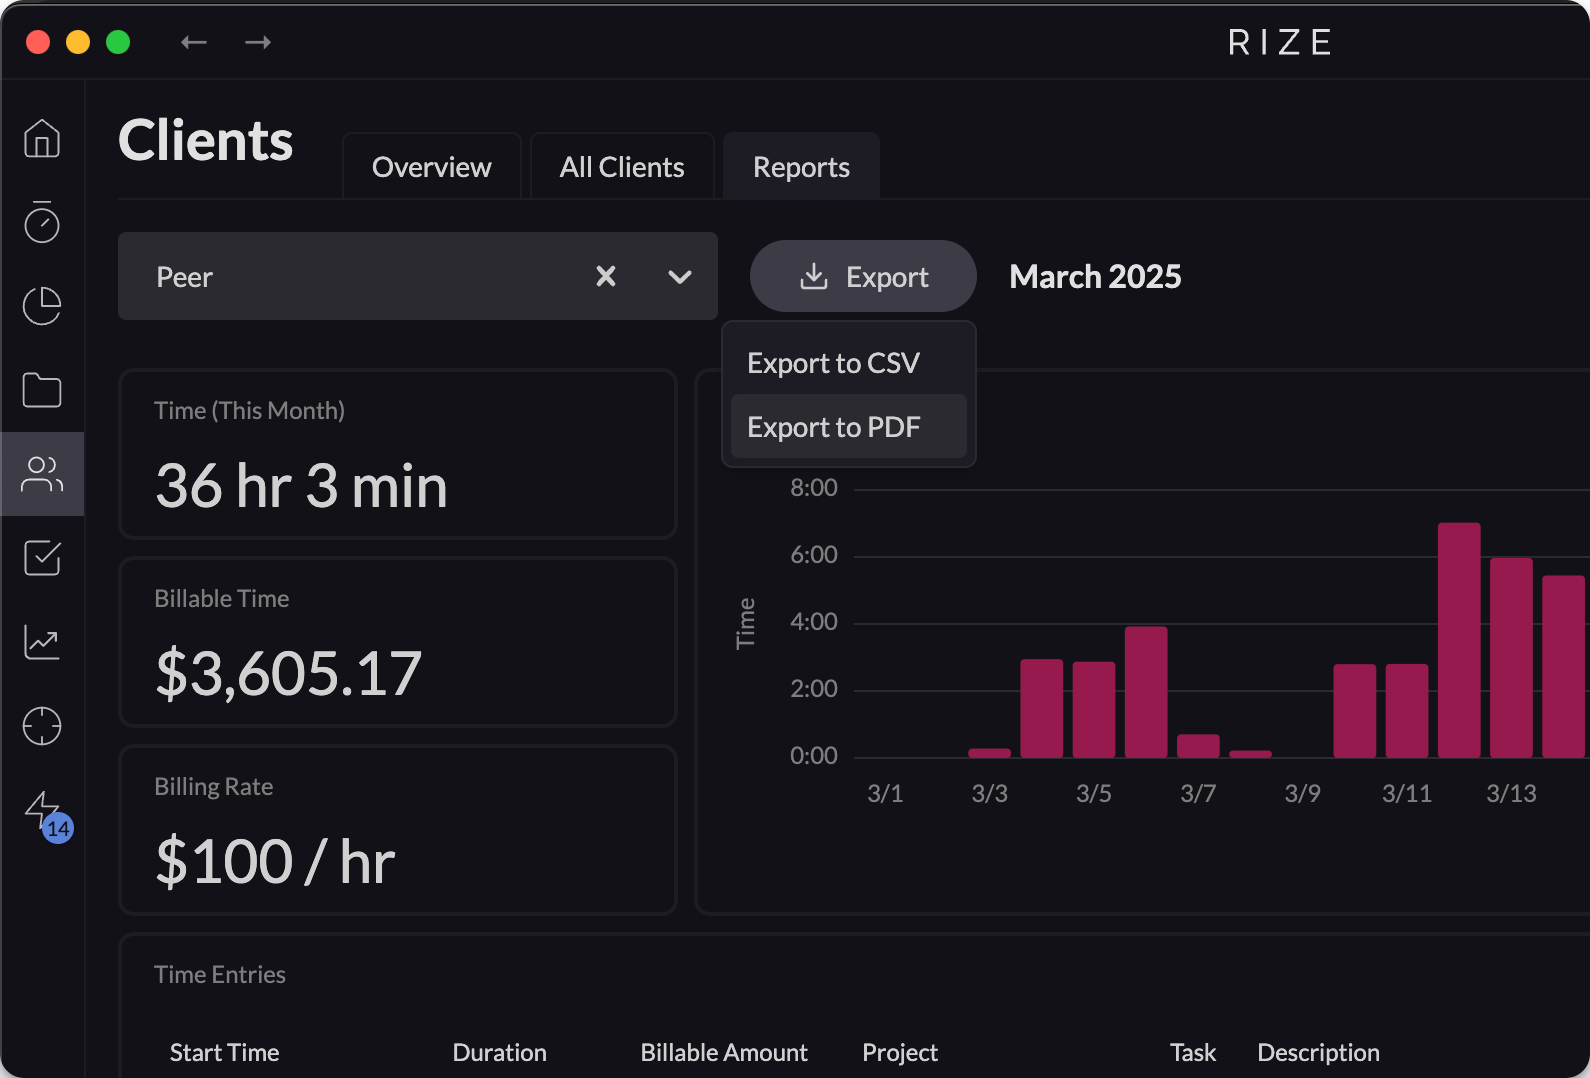Open the pie chart sidebar icon
This screenshot has width=1590, height=1078.
pyautogui.click(x=42, y=306)
